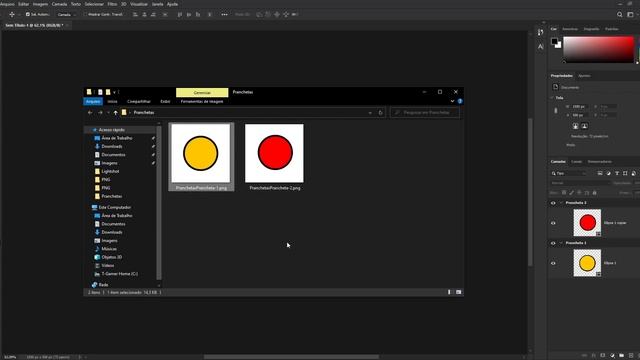Hide the Prancheta 1 artboard
Screen dimensions: 640x360
[x=553, y=243]
